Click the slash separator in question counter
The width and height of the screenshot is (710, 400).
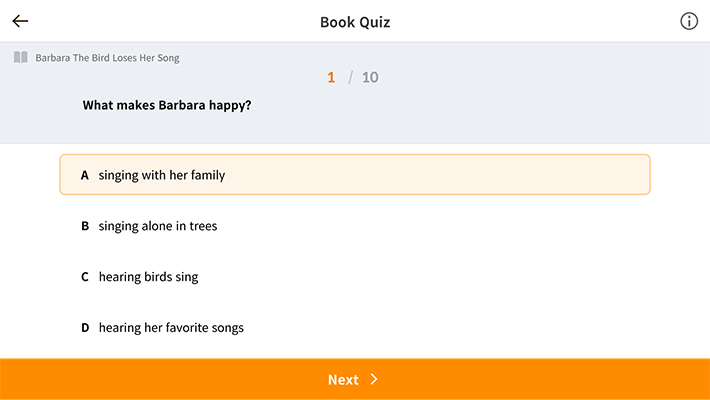[350, 77]
